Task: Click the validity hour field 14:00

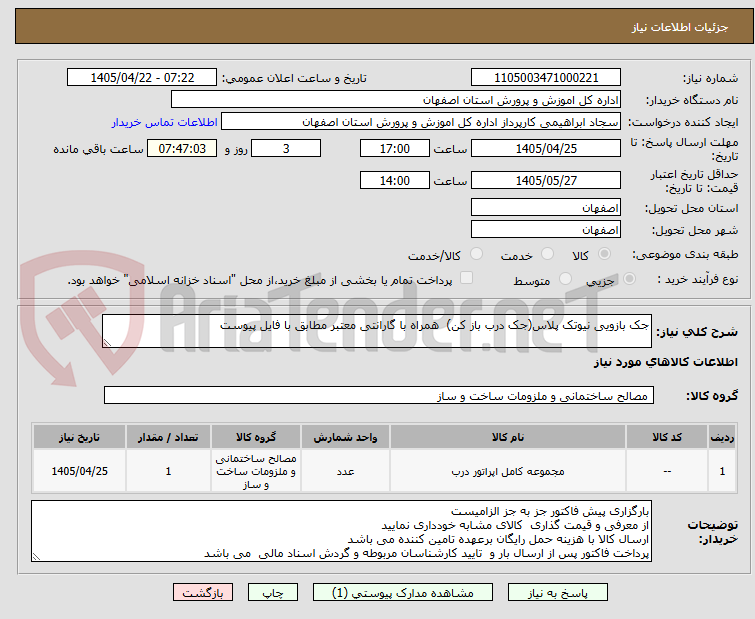Action: pyautogui.click(x=395, y=181)
